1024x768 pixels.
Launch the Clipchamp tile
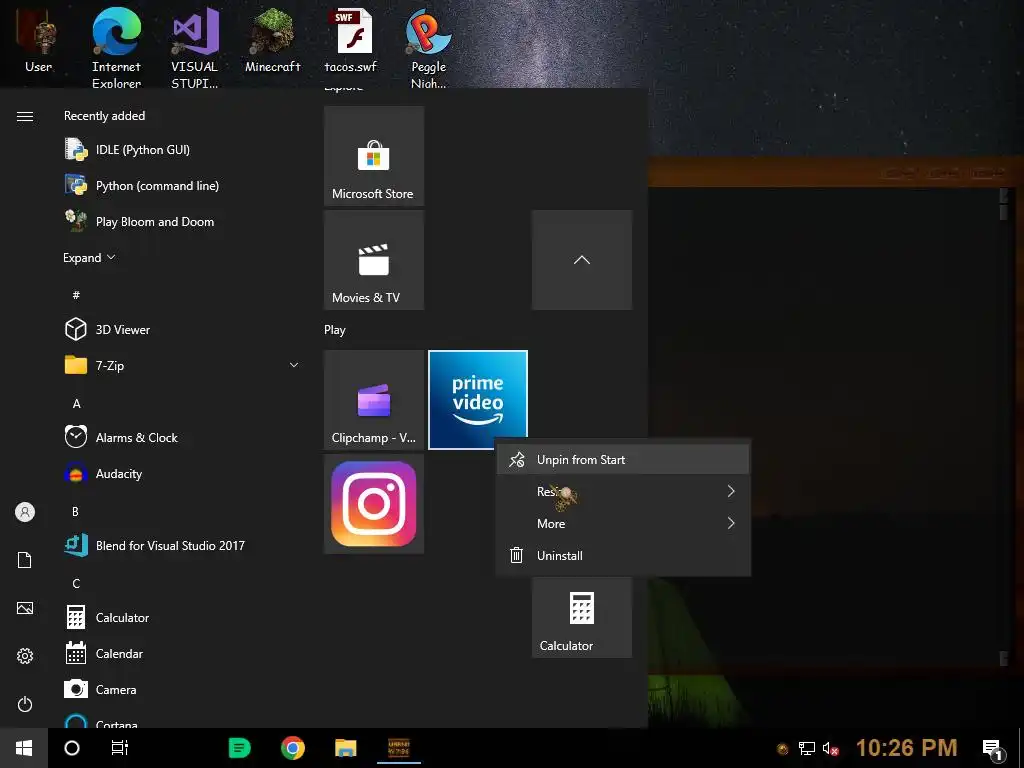374,400
